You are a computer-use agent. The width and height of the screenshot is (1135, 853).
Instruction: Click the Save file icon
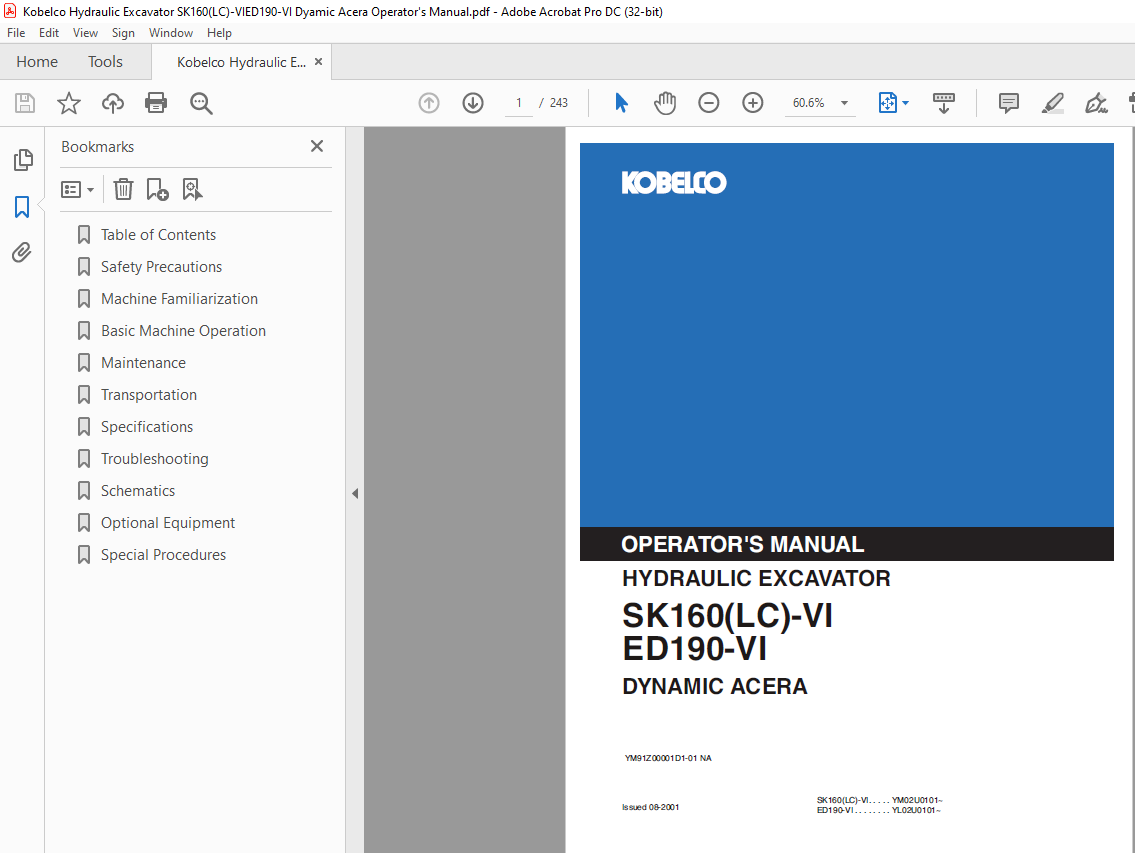(25, 103)
